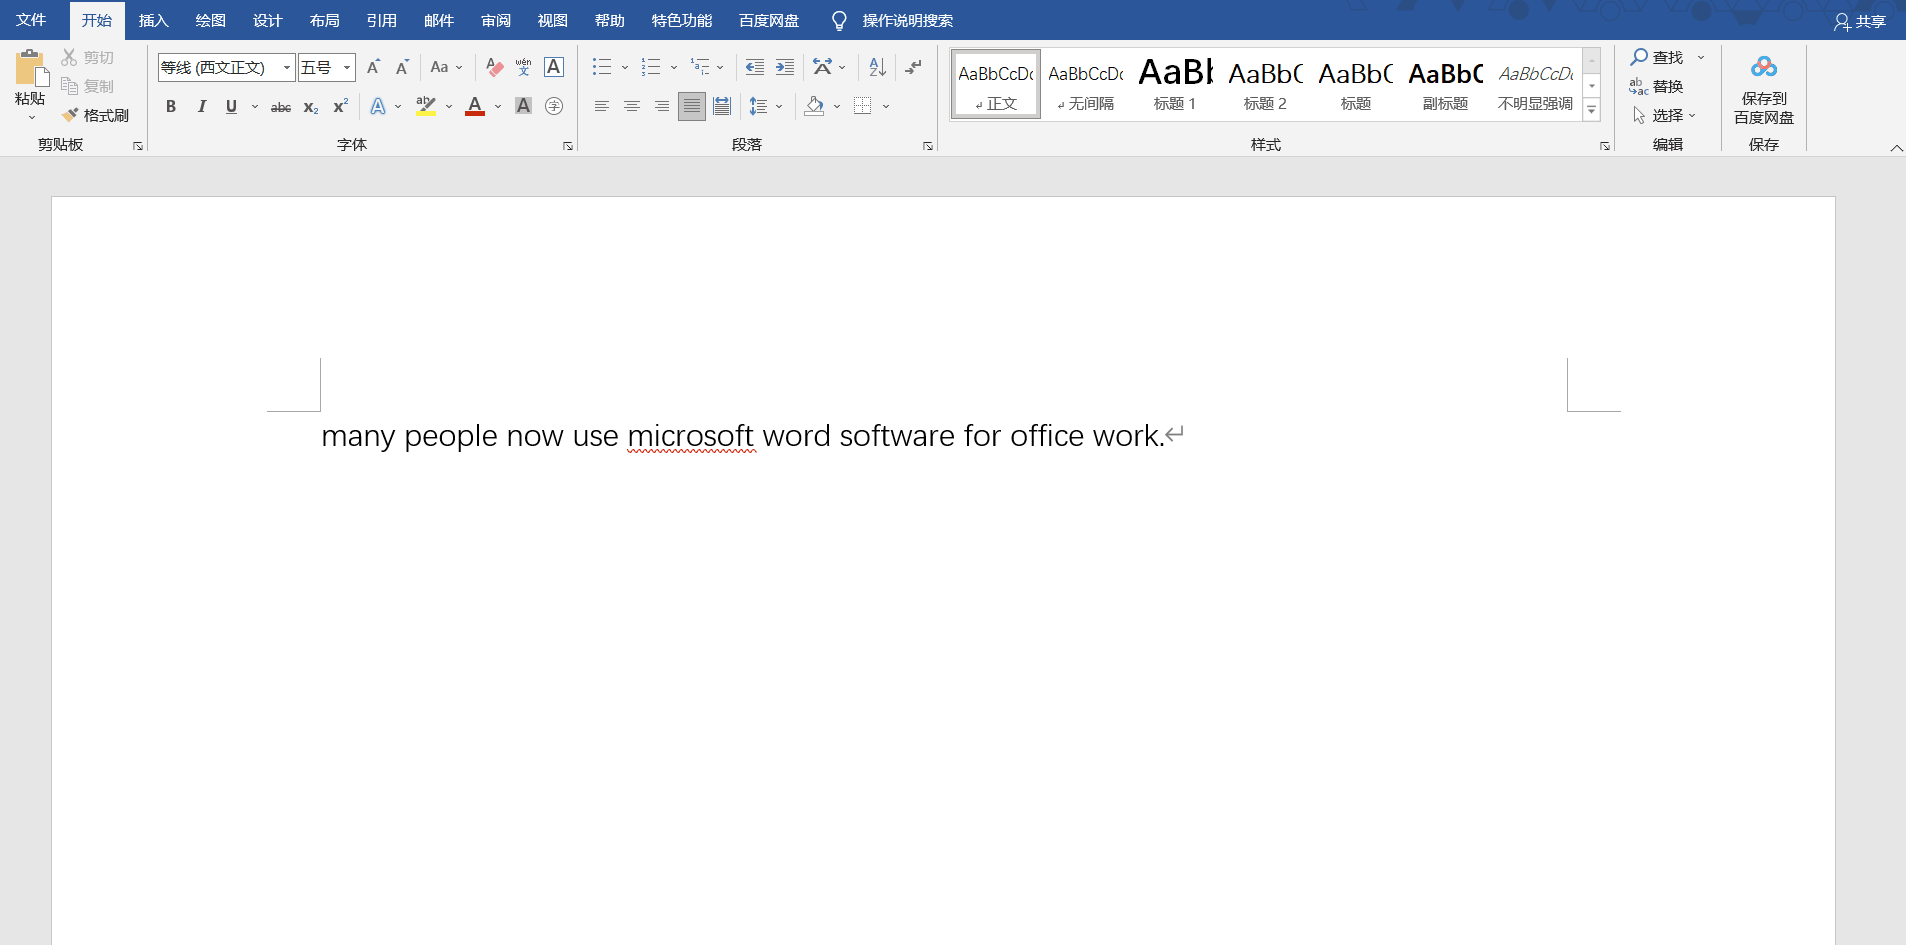Toggle italic formatting
The width and height of the screenshot is (1906, 945).
click(201, 106)
